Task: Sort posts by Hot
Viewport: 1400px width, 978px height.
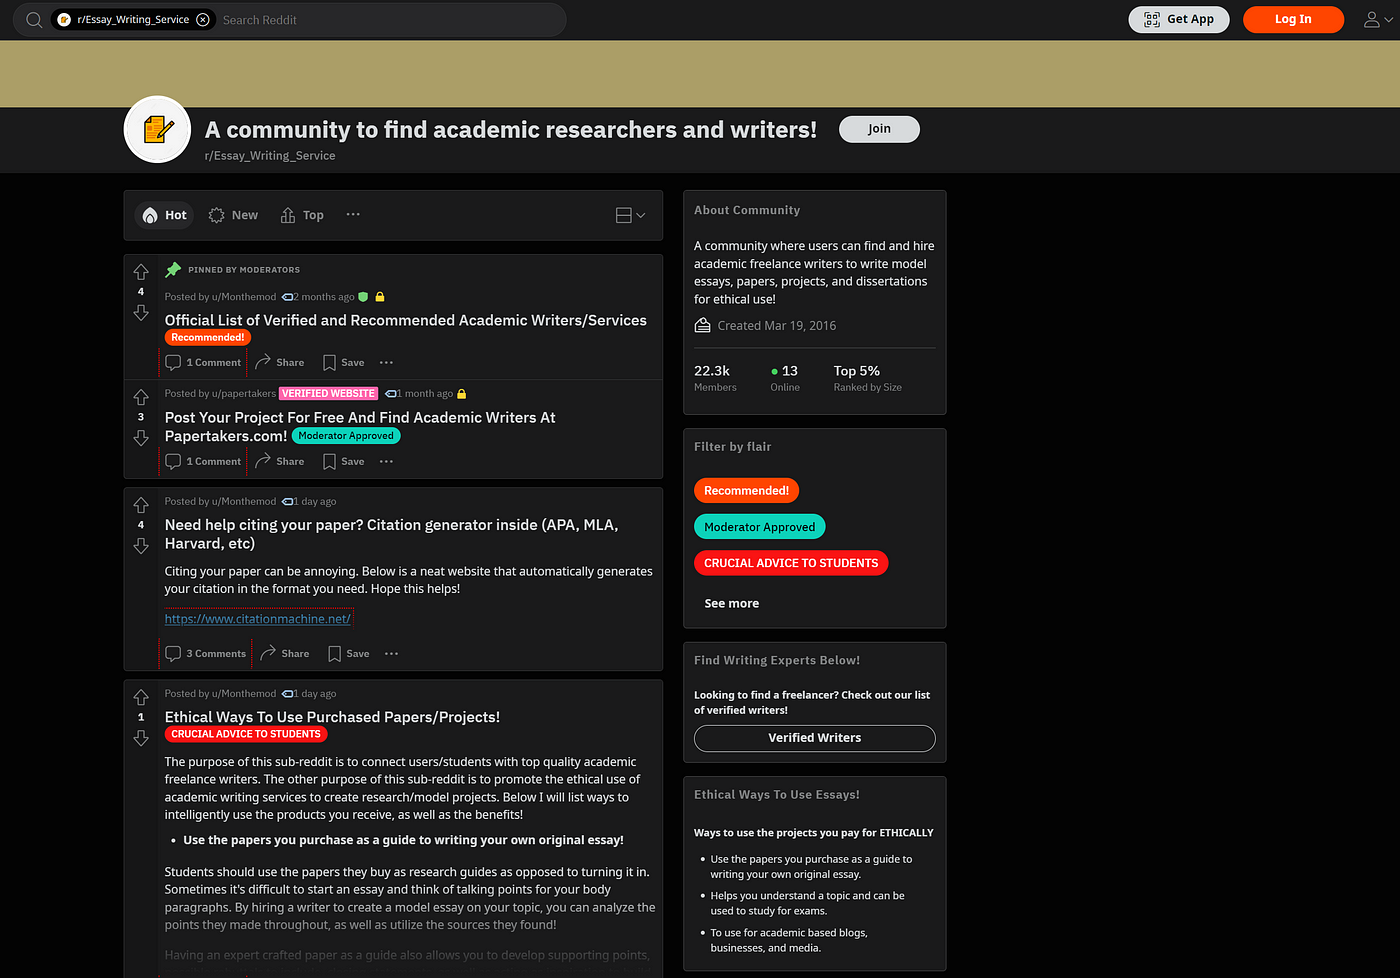Action: point(164,215)
